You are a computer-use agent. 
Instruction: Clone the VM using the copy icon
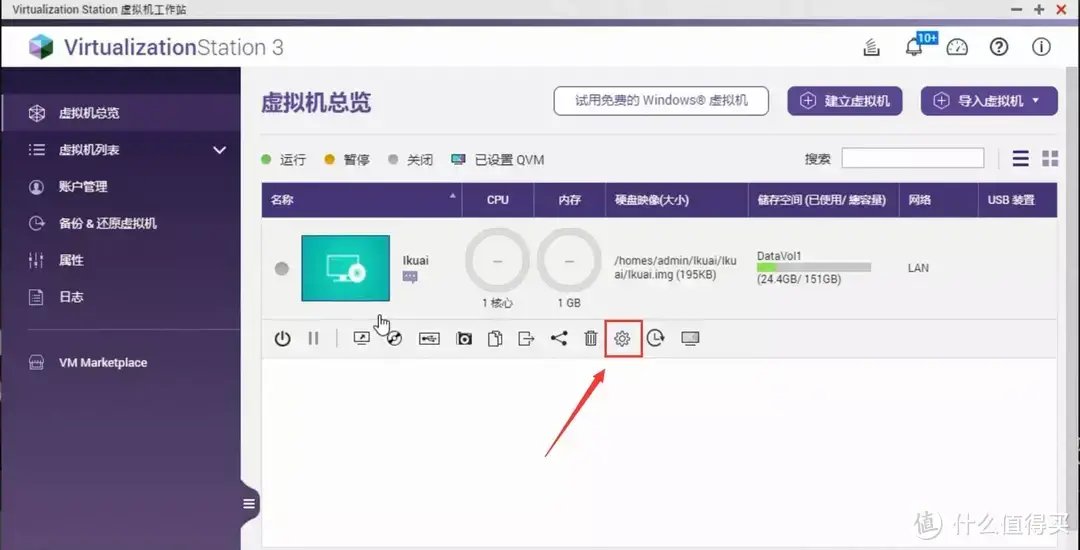coord(495,339)
